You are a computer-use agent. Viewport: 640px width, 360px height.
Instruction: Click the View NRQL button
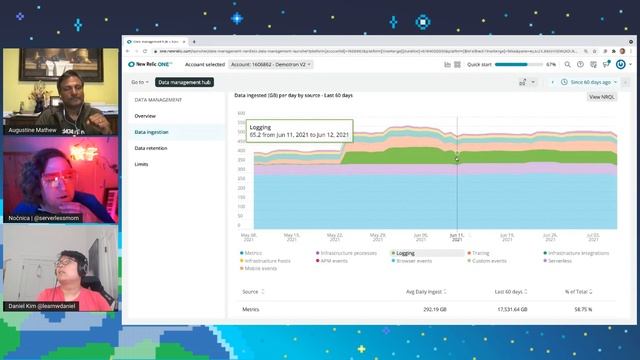pos(602,97)
